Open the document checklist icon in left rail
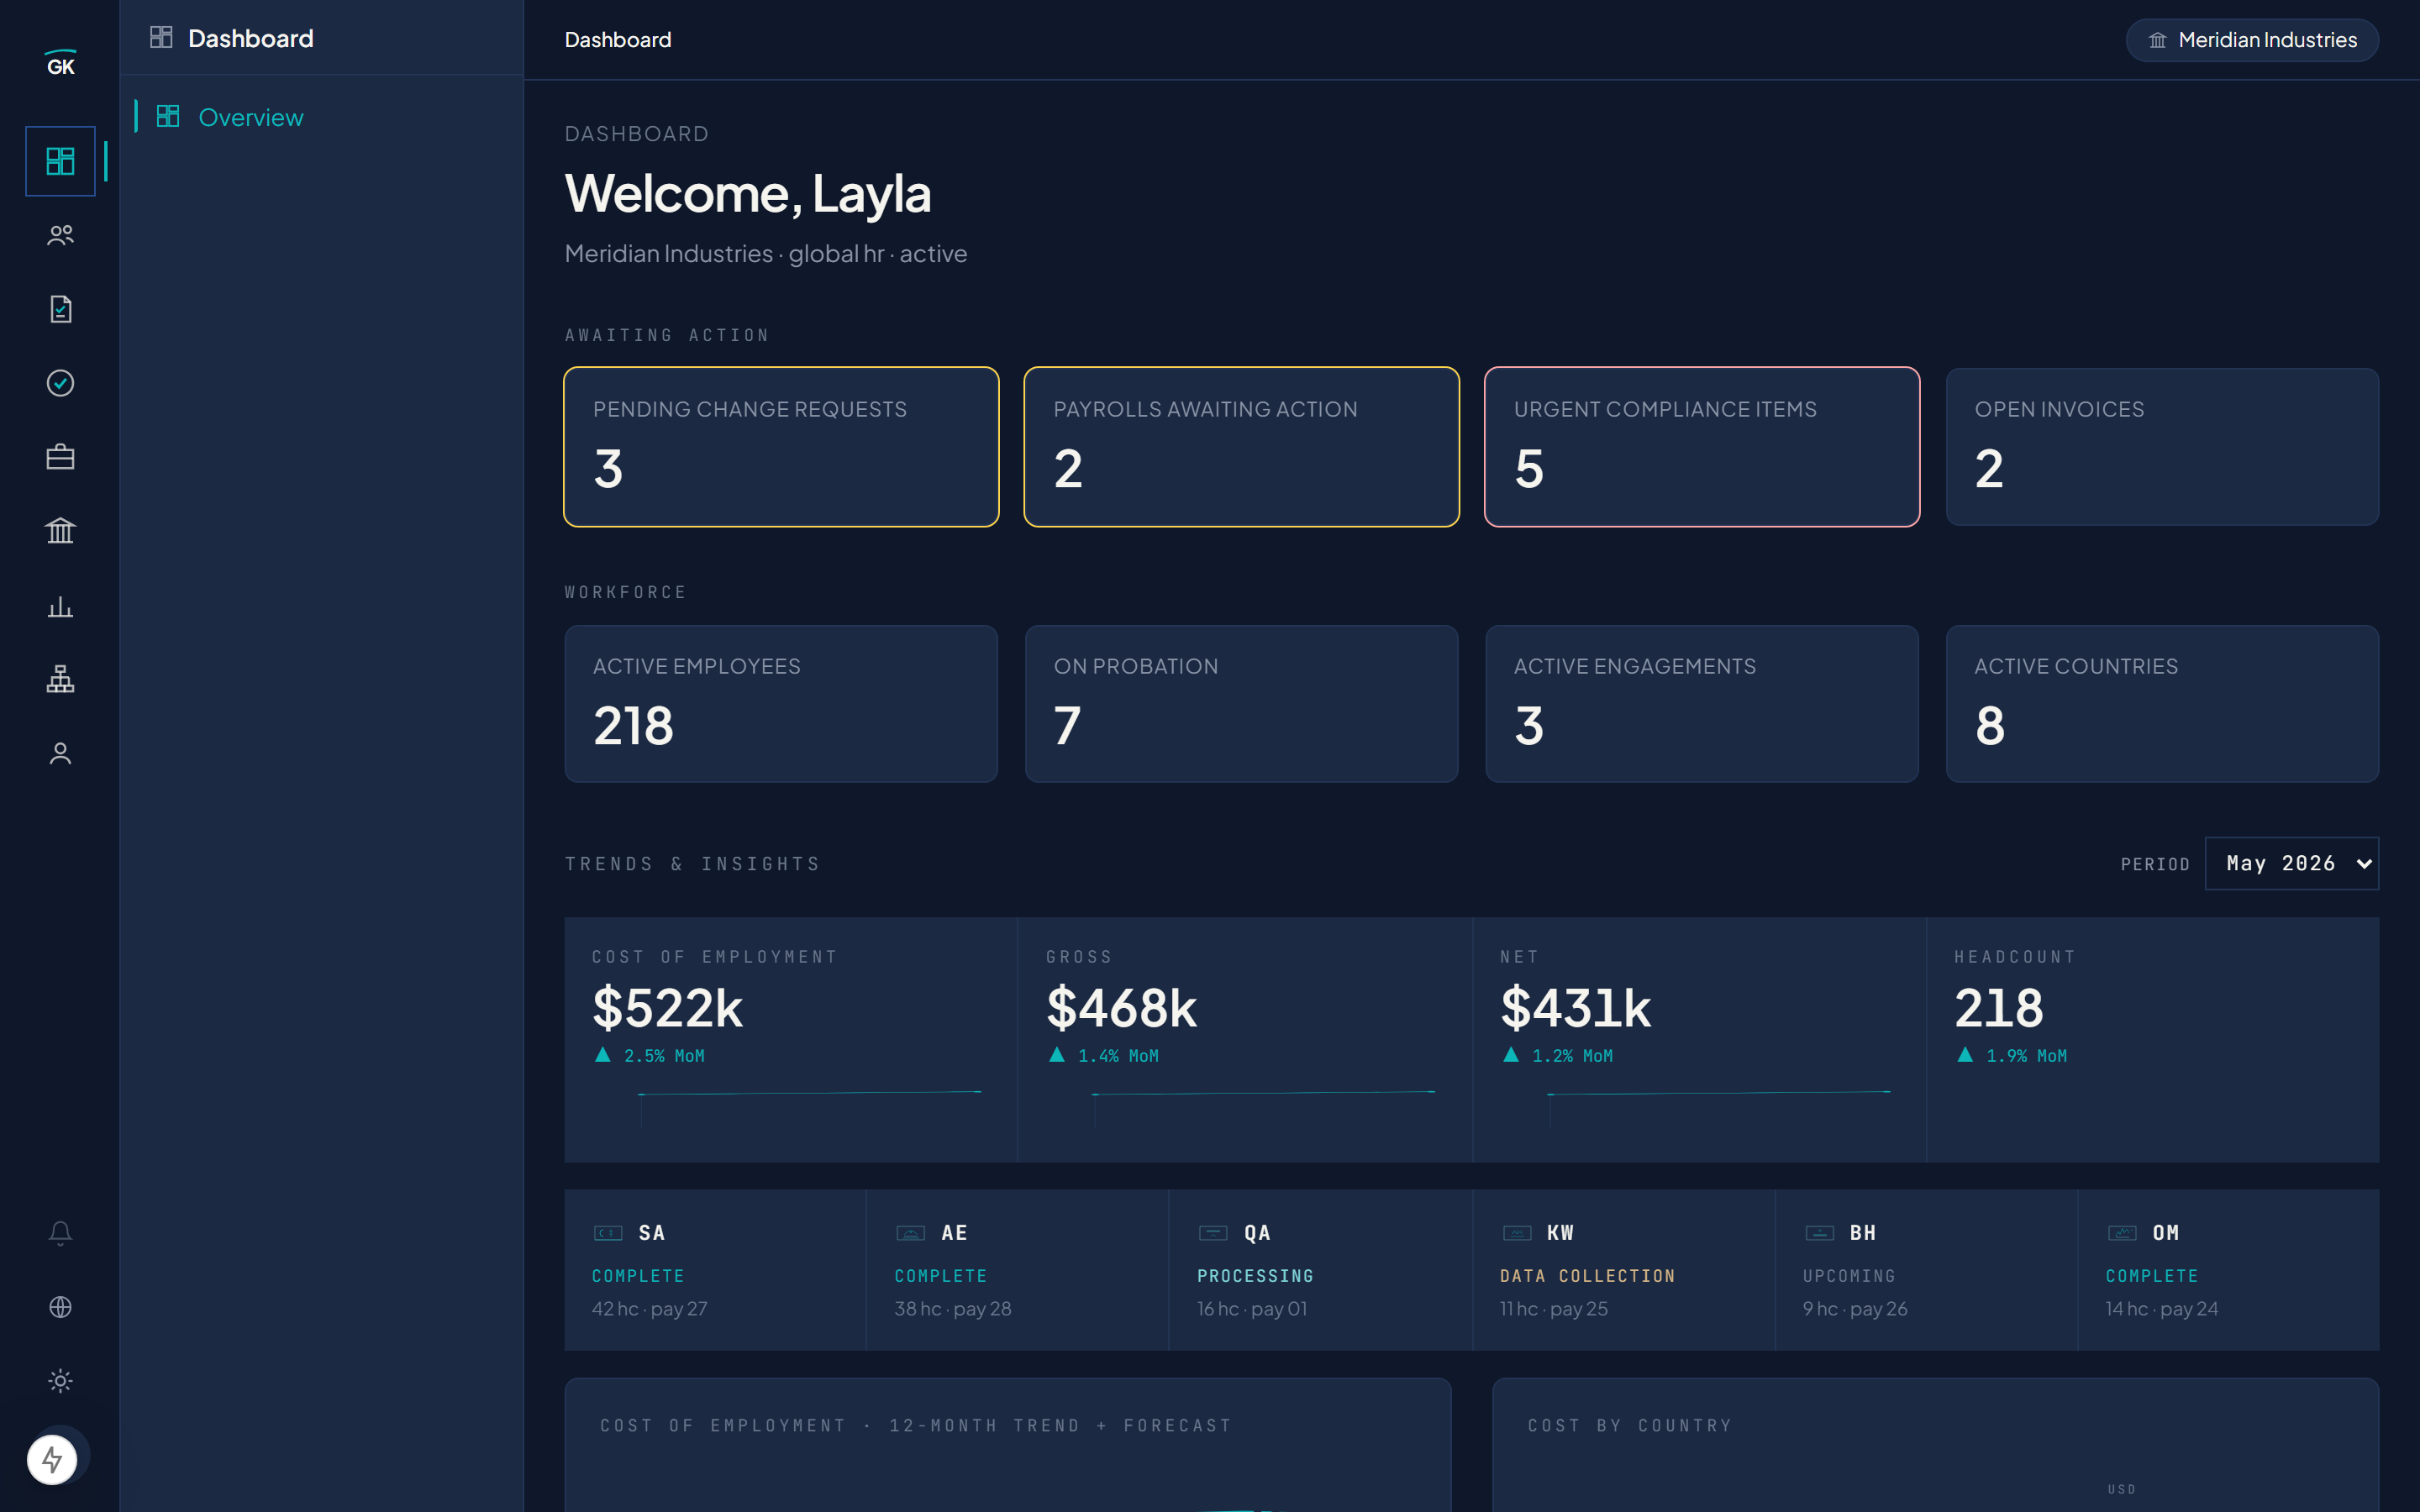Image resolution: width=2420 pixels, height=1512 pixels. 60,309
